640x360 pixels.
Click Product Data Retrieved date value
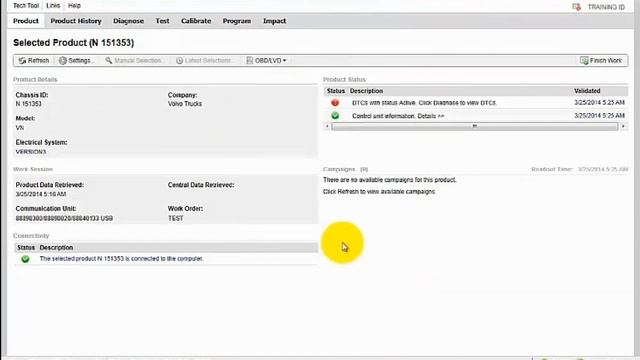(x=41, y=194)
